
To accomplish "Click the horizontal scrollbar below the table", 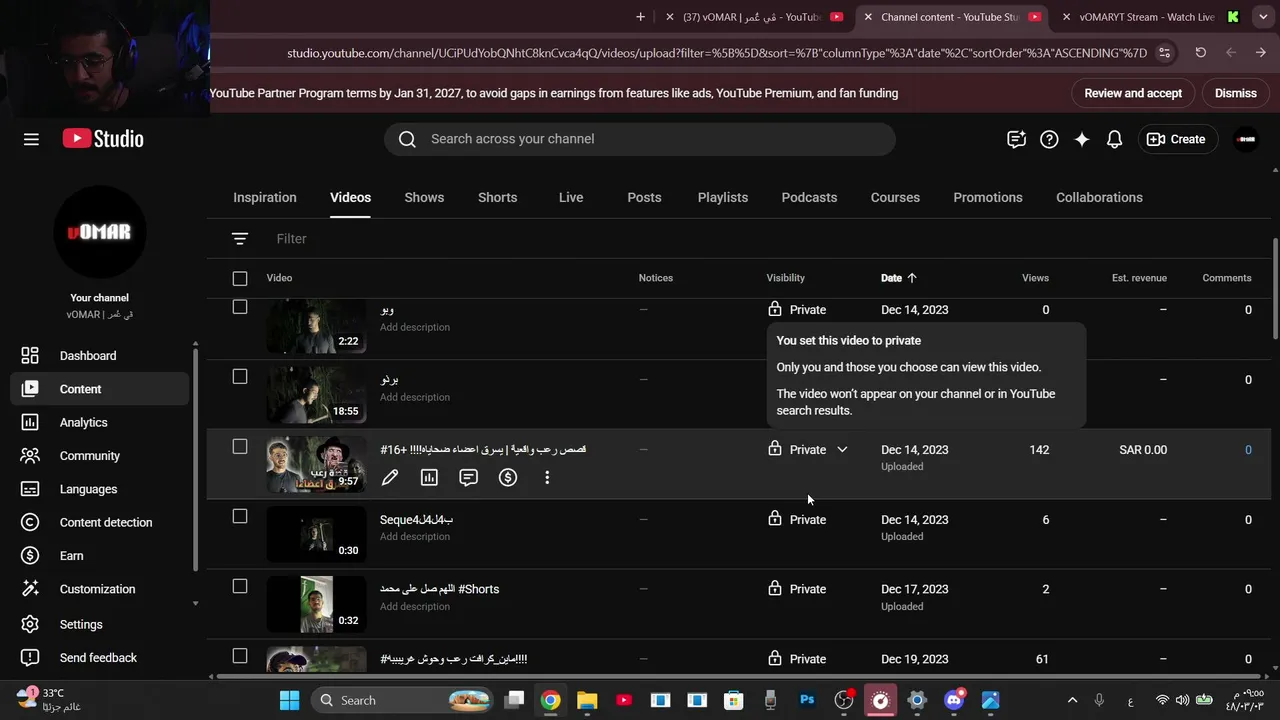I will [x=740, y=676].
